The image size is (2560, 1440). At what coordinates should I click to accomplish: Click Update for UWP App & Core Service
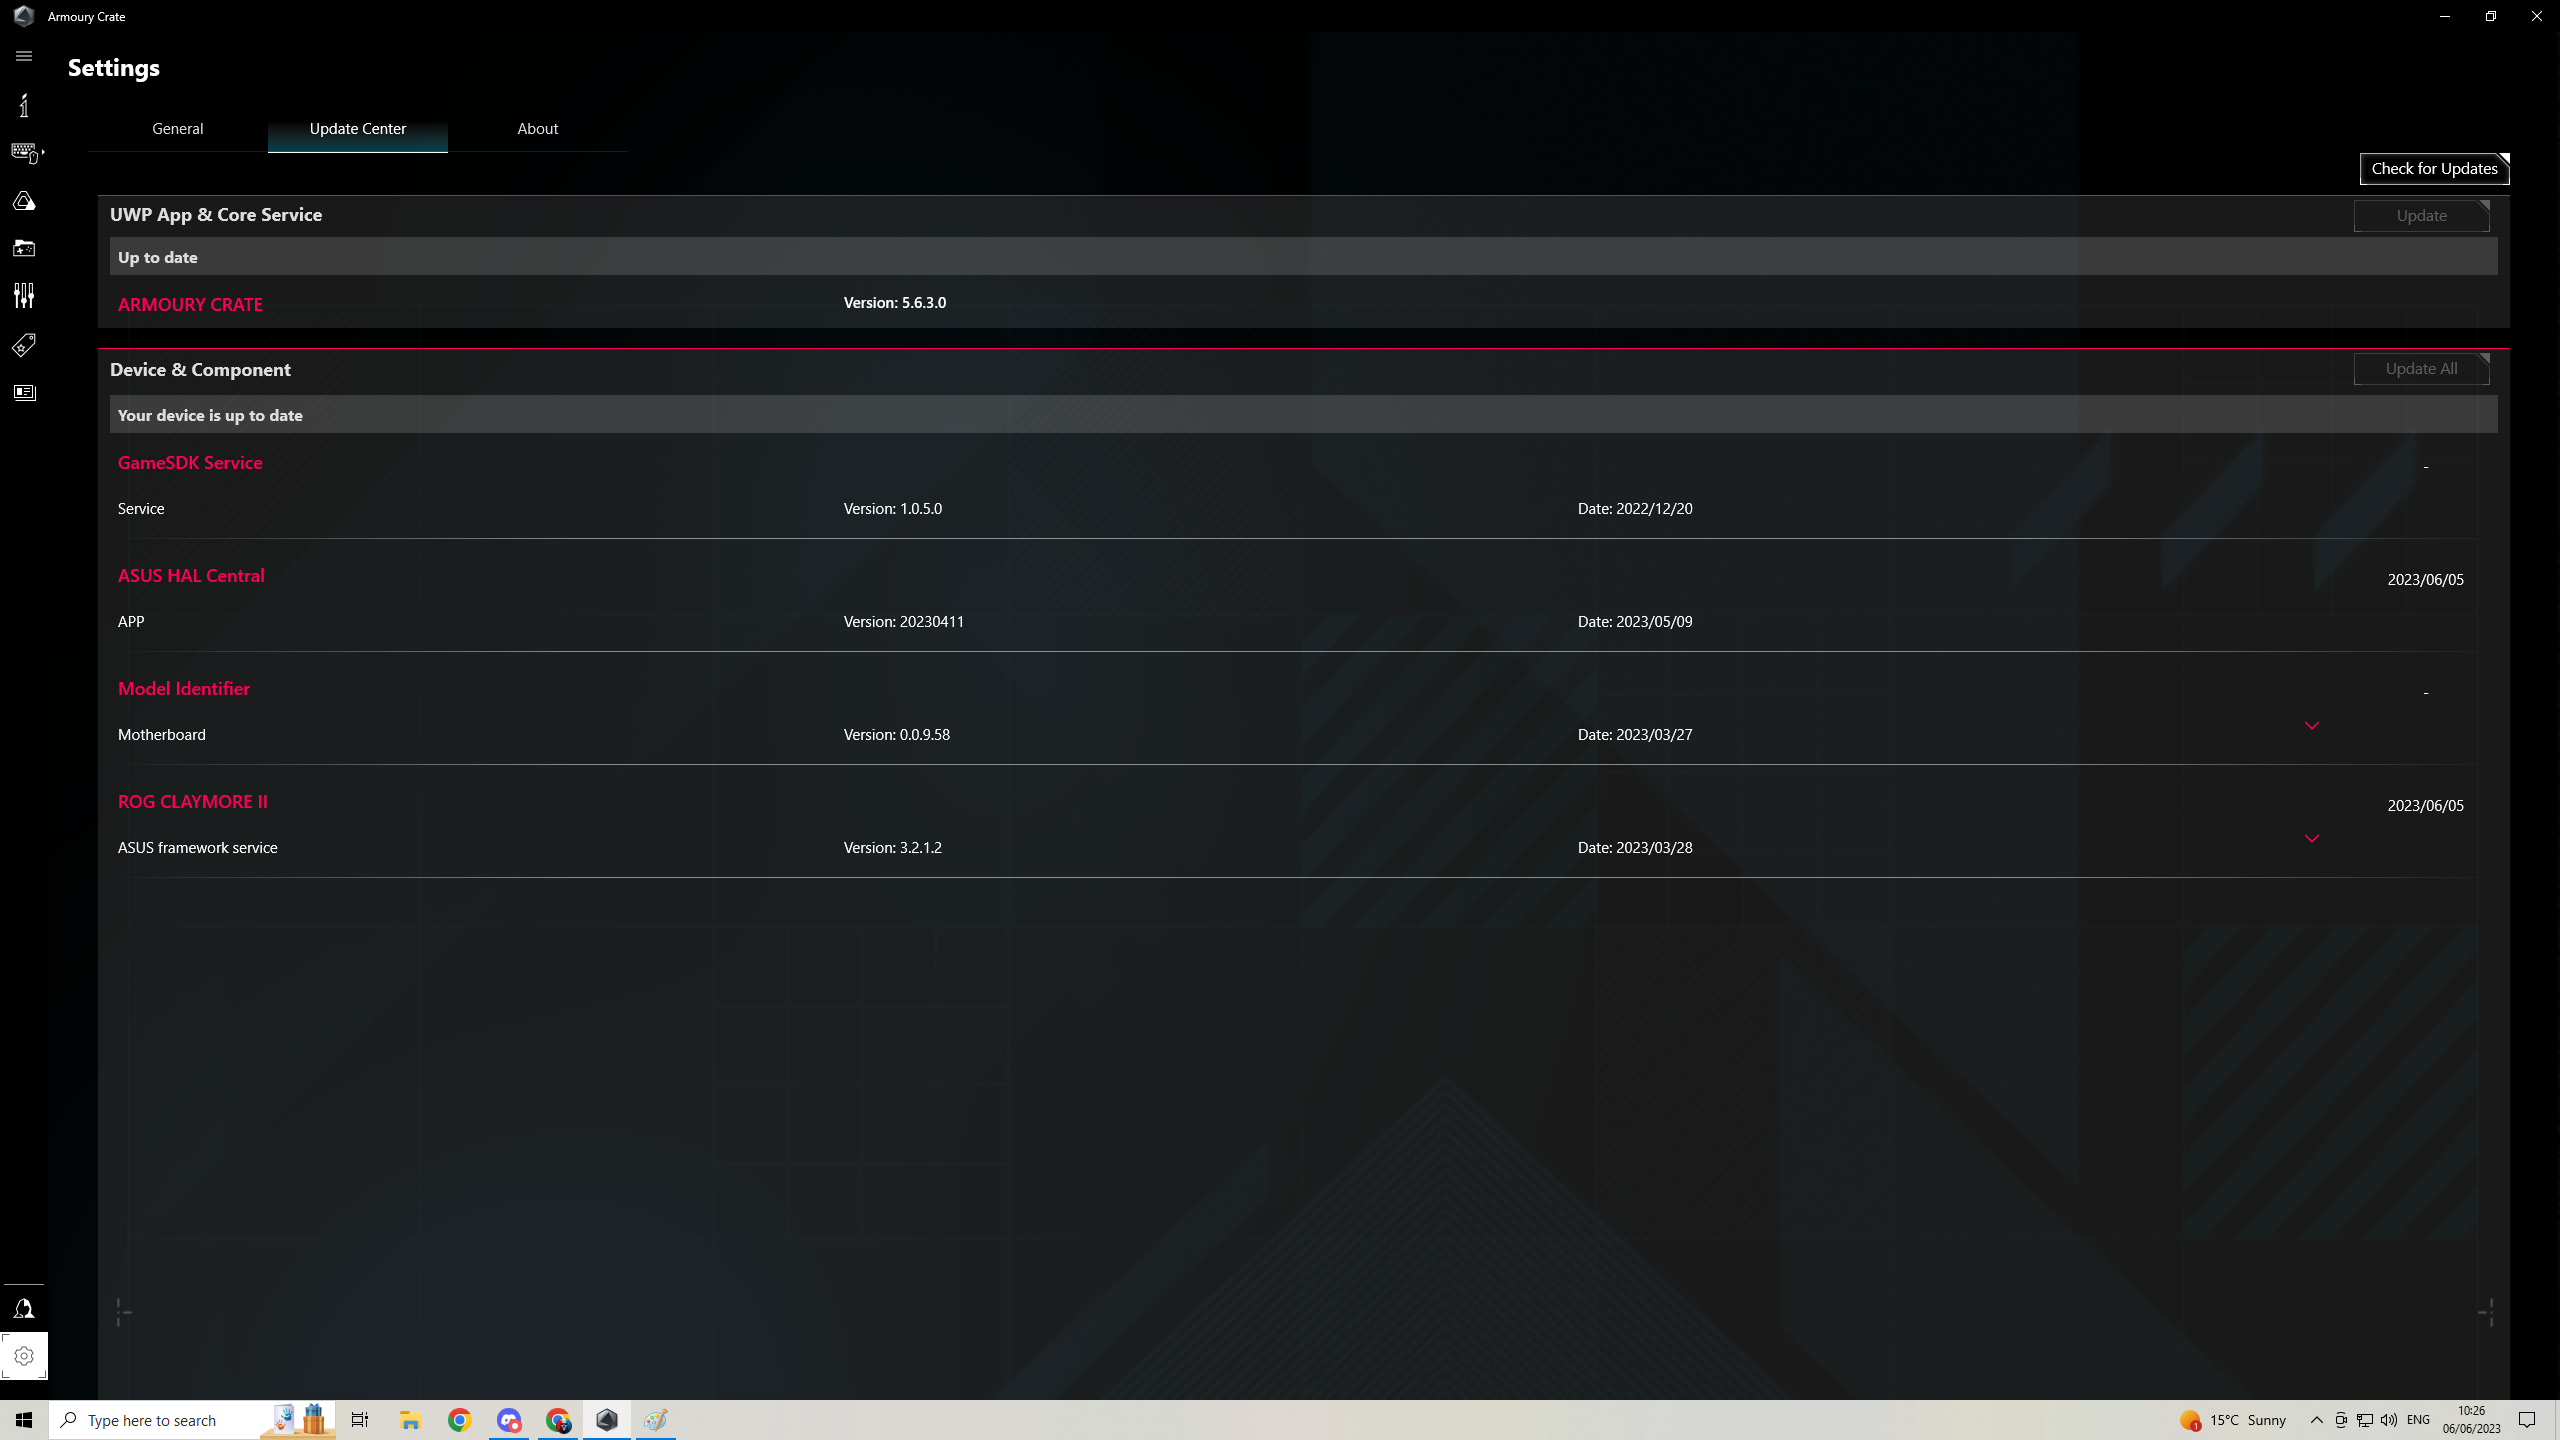click(x=2421, y=215)
